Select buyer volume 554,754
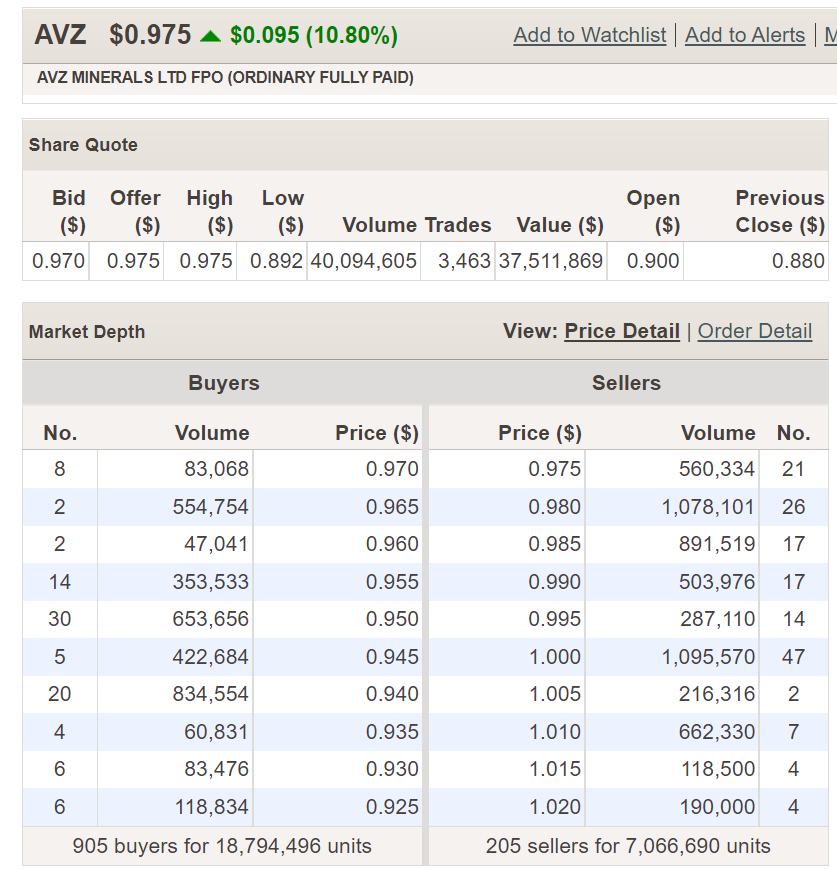Image resolution: width=837 pixels, height=869 pixels. tap(211, 507)
